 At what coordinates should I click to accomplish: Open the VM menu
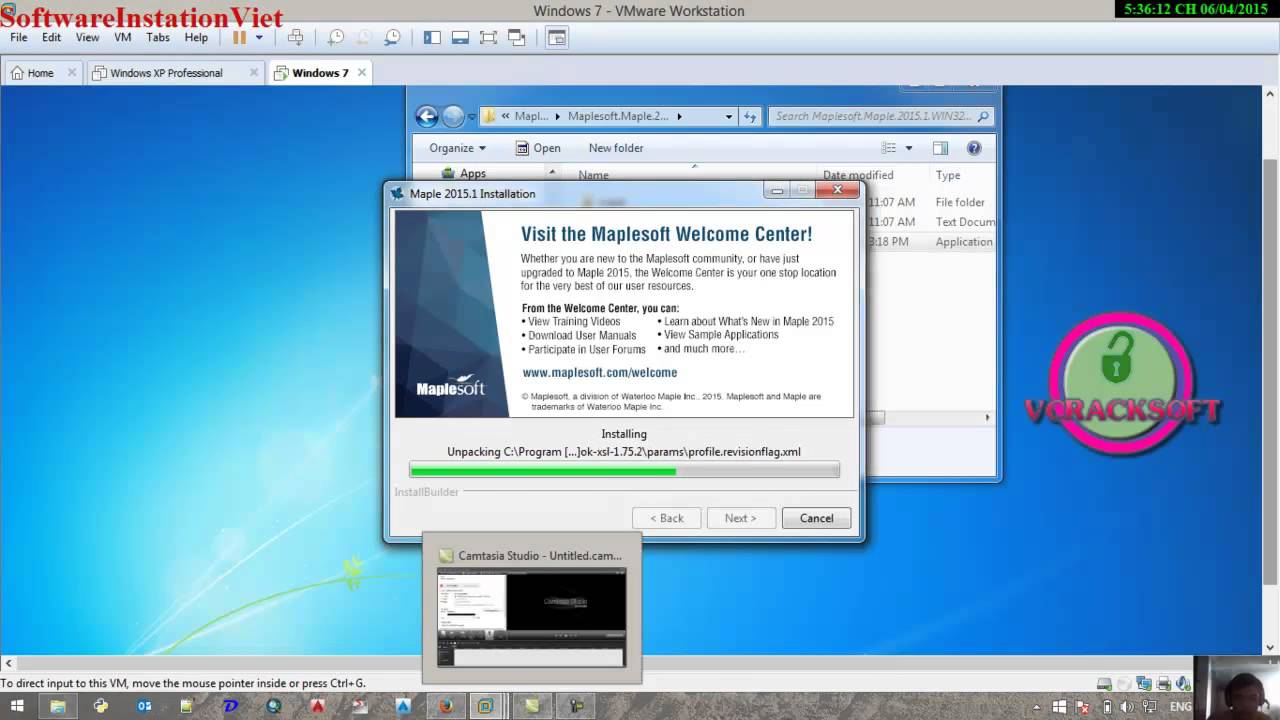pos(123,37)
